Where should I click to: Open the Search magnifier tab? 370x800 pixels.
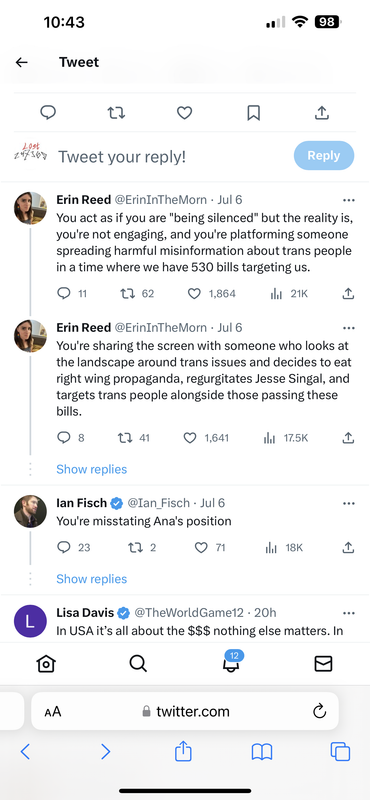(138, 663)
